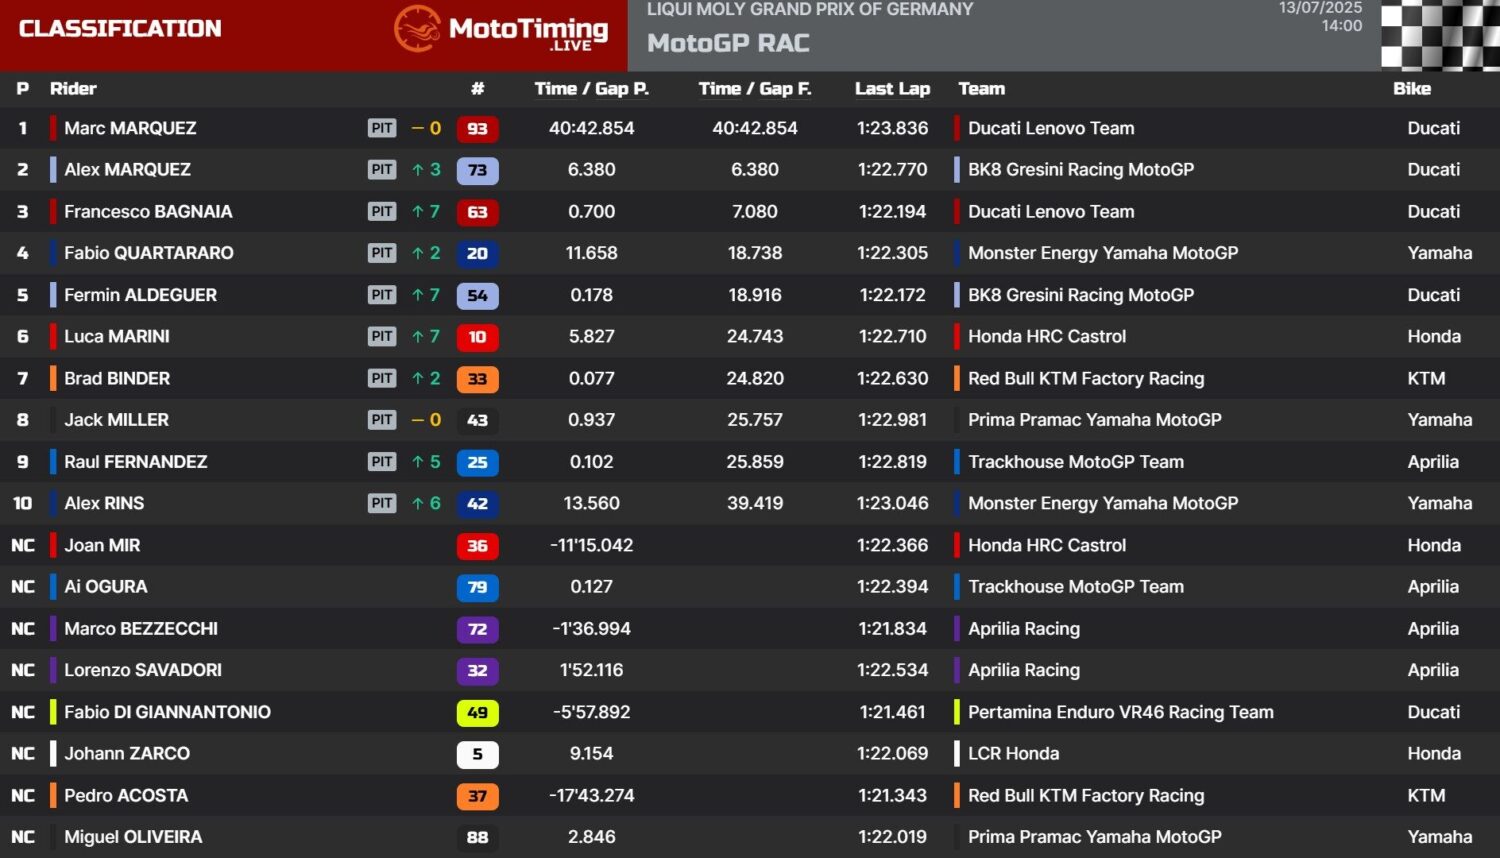Sort by the Rider column header

(x=73, y=89)
